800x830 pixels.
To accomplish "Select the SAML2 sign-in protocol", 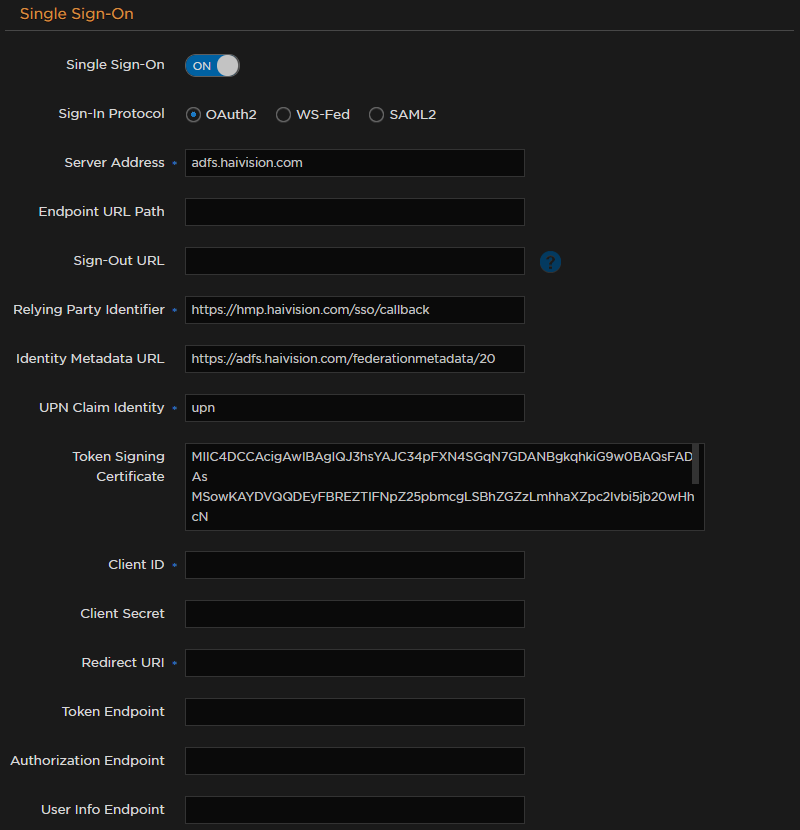I will click(376, 114).
